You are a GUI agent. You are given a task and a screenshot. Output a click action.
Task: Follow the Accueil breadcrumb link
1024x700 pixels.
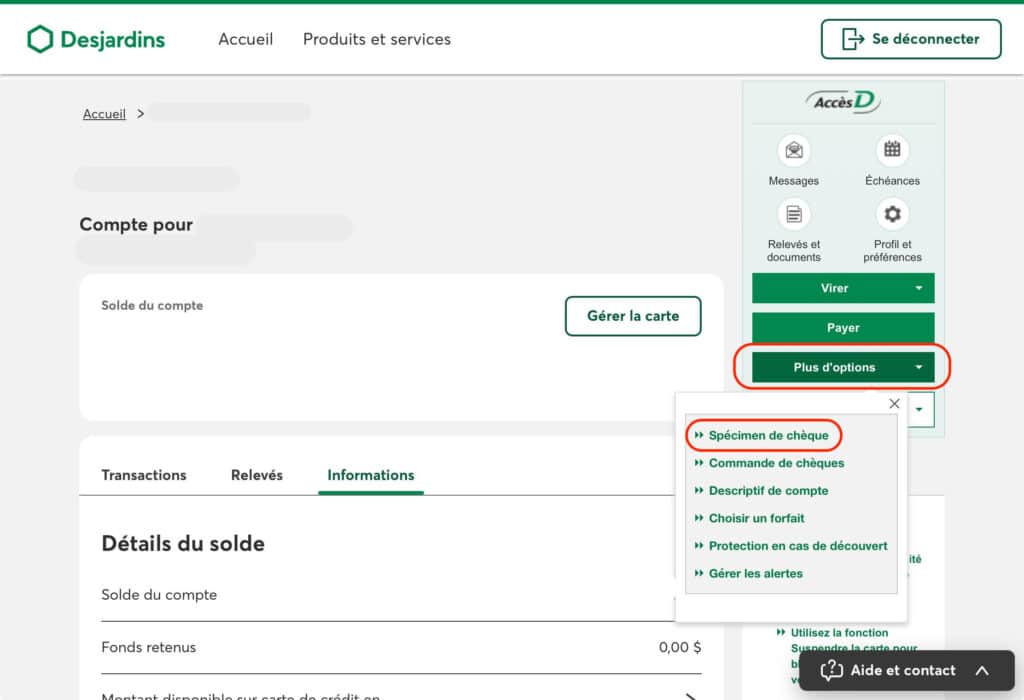coord(104,114)
